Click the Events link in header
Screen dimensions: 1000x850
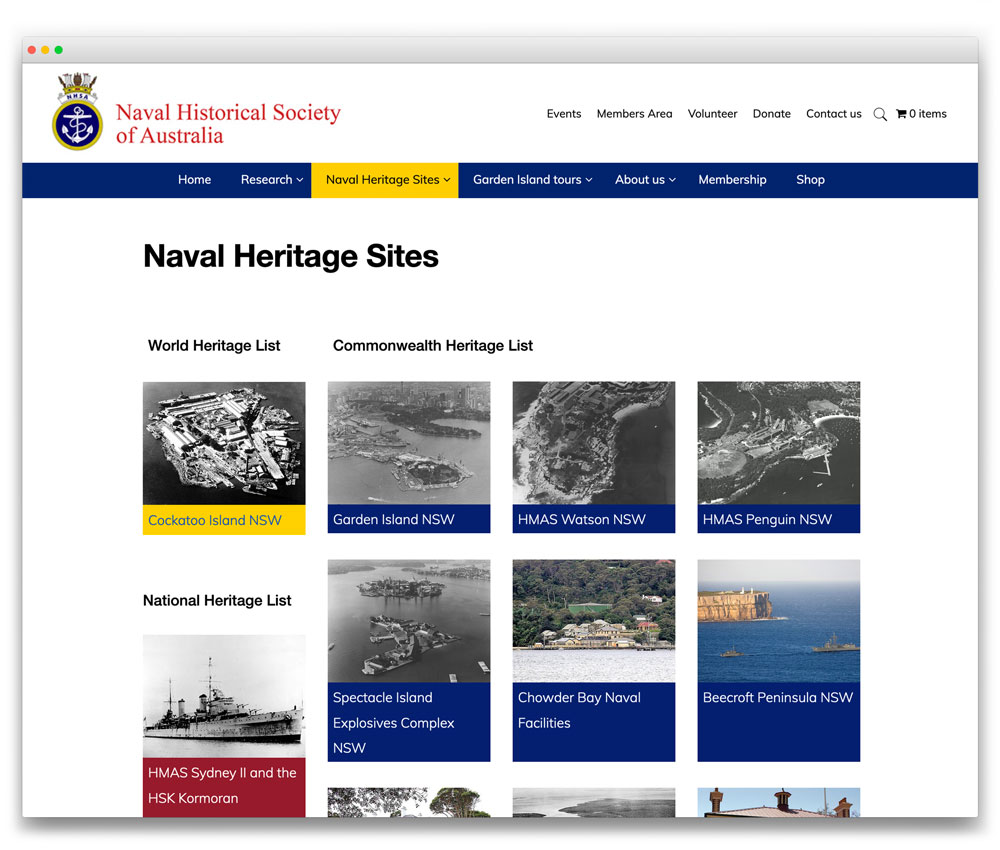tap(563, 114)
